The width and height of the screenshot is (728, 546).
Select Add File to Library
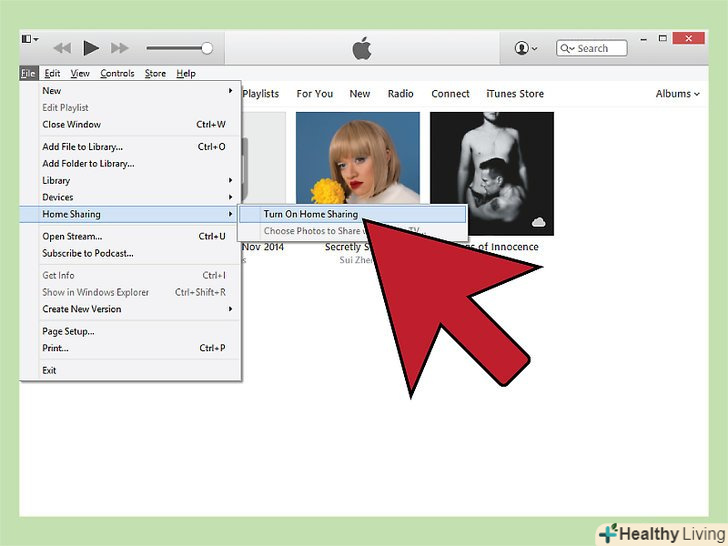pyautogui.click(x=130, y=147)
